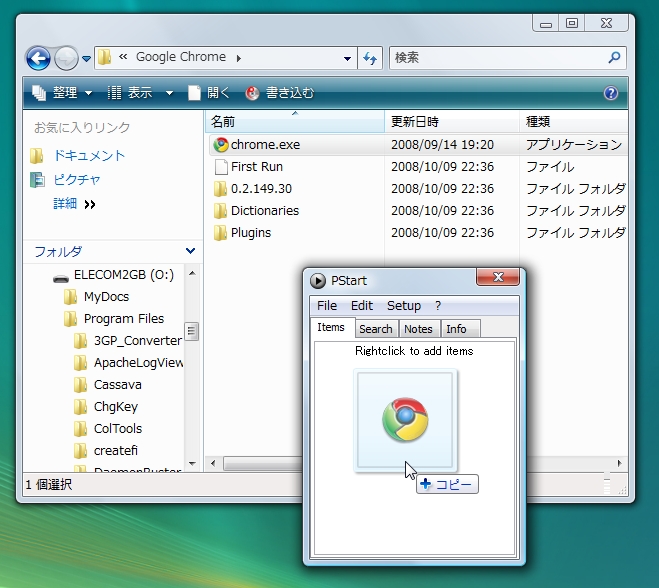
Task: Close the PStart window
Action: (498, 277)
